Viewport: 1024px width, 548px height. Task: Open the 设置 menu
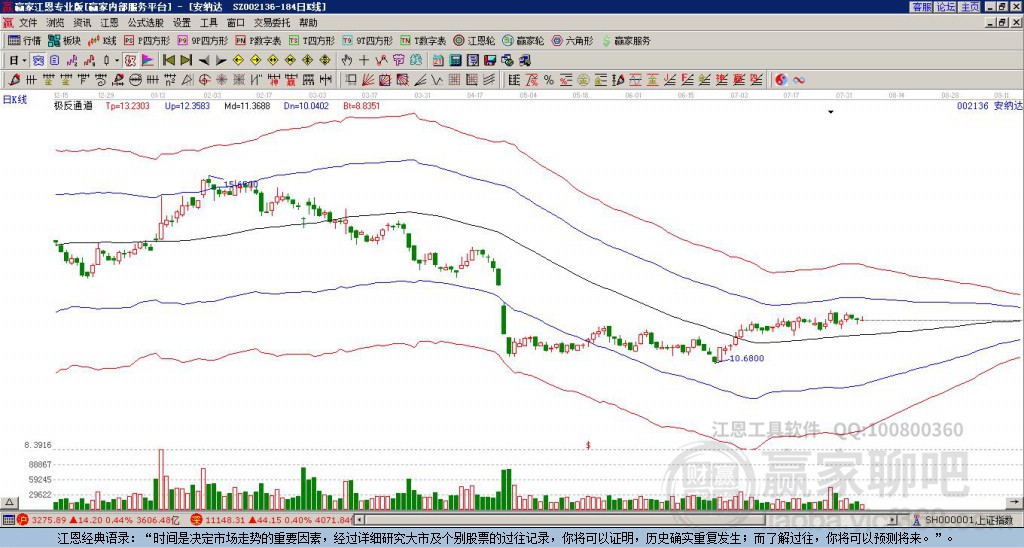pos(182,23)
